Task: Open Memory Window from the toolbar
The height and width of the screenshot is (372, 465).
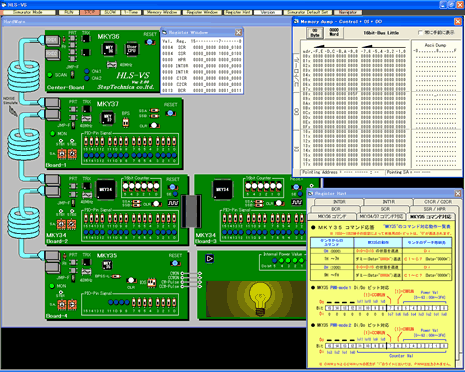Action: 162,12
